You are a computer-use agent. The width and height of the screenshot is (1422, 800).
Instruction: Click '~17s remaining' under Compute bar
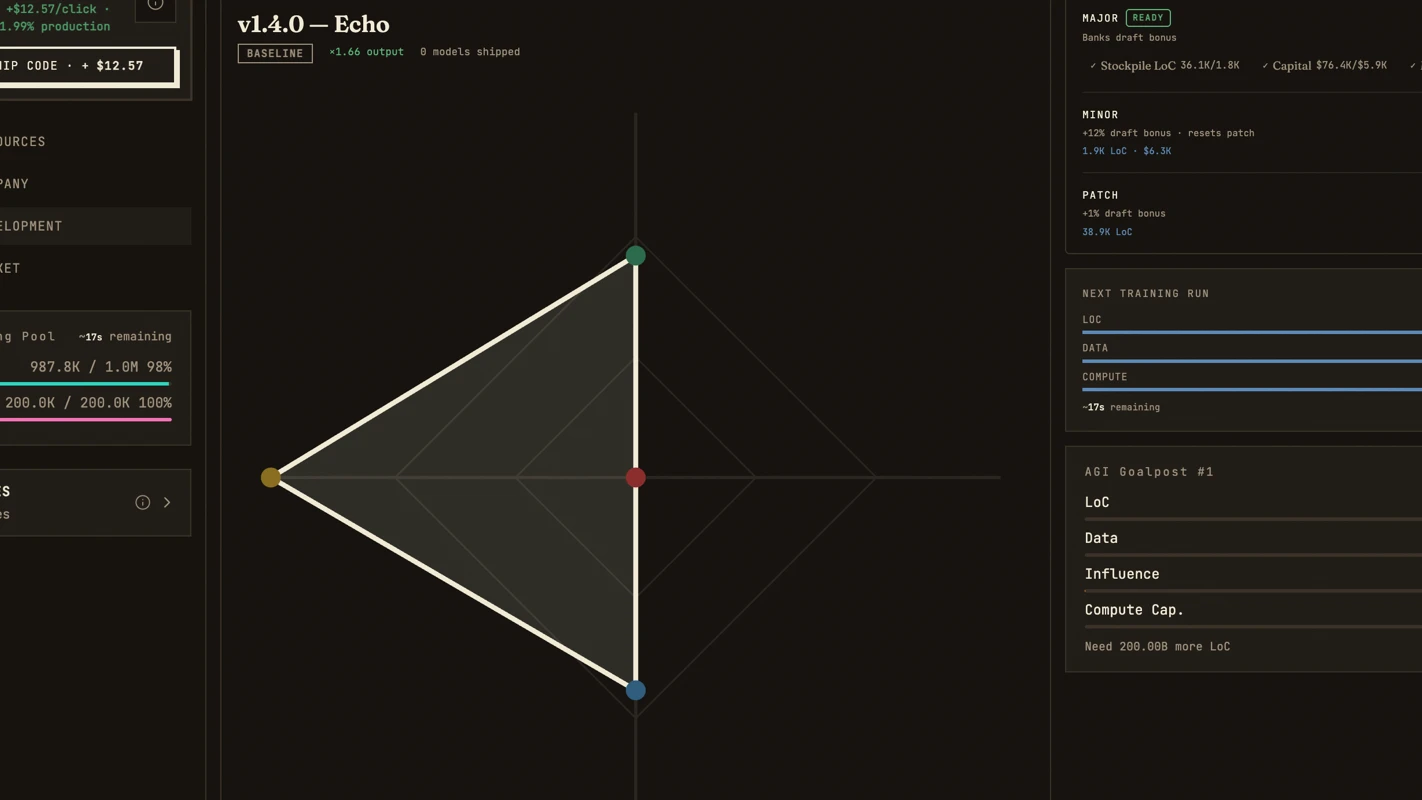(x=1121, y=408)
